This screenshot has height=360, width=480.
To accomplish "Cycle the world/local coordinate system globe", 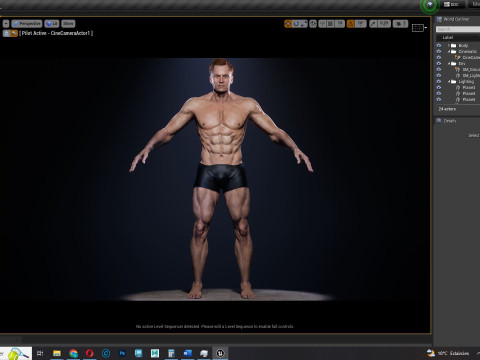I will [313, 24].
